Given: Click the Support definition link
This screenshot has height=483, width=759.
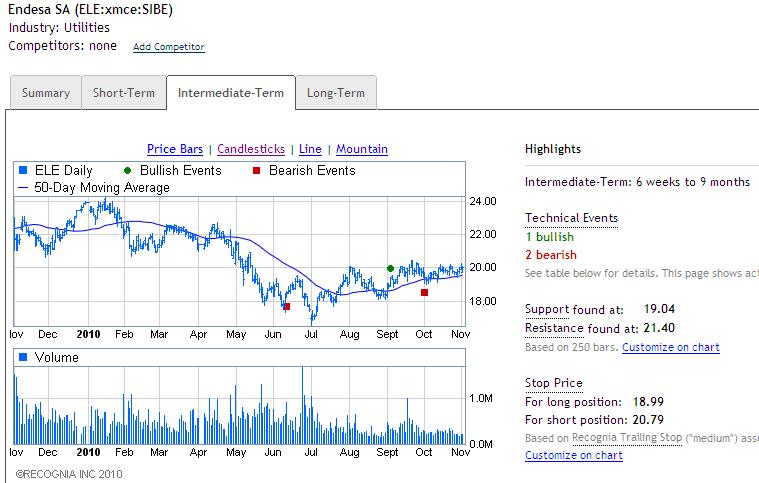Looking at the screenshot, I should coord(546,310).
